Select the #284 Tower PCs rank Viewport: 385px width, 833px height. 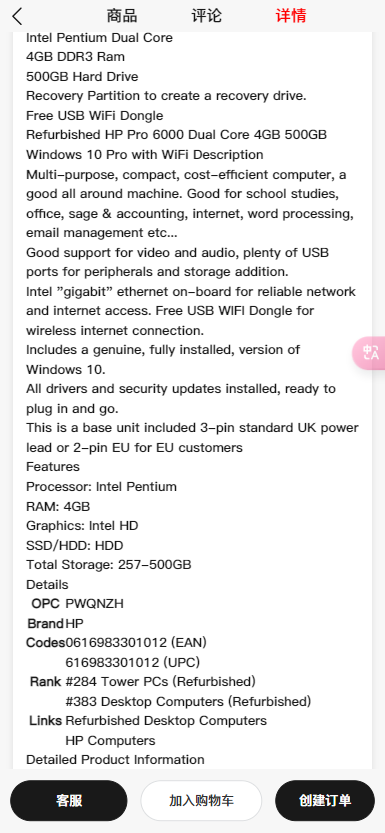[x=160, y=682]
